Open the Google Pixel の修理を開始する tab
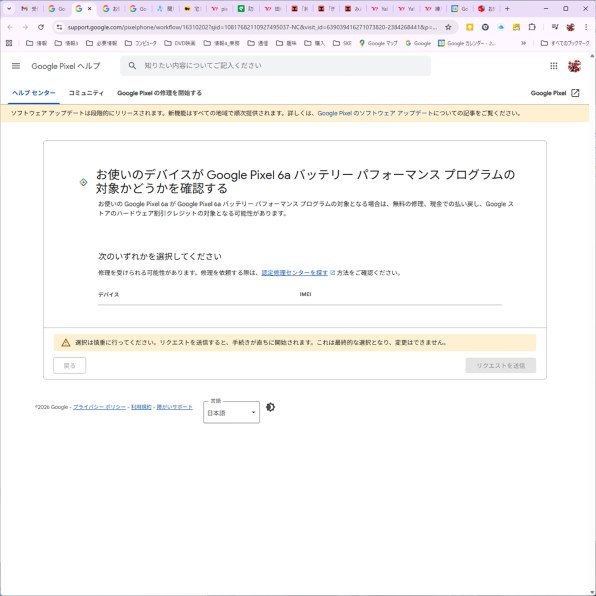The height and width of the screenshot is (596, 596). (159, 93)
